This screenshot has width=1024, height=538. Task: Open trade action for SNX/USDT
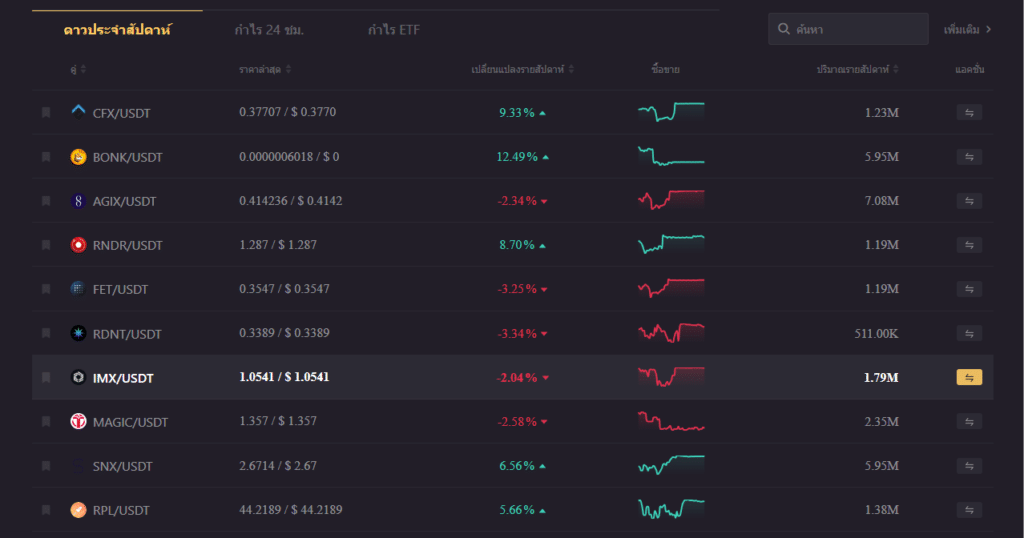pyautogui.click(x=969, y=466)
